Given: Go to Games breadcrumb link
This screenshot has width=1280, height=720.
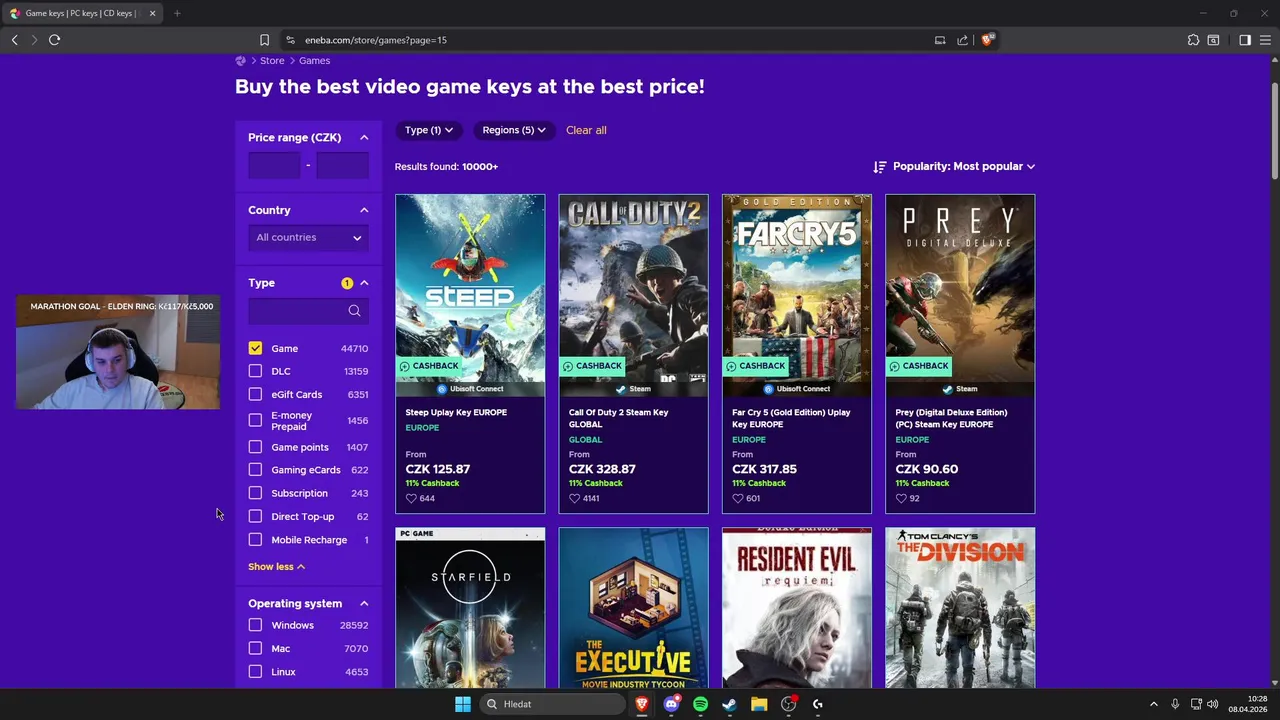Looking at the screenshot, I should point(314,61).
